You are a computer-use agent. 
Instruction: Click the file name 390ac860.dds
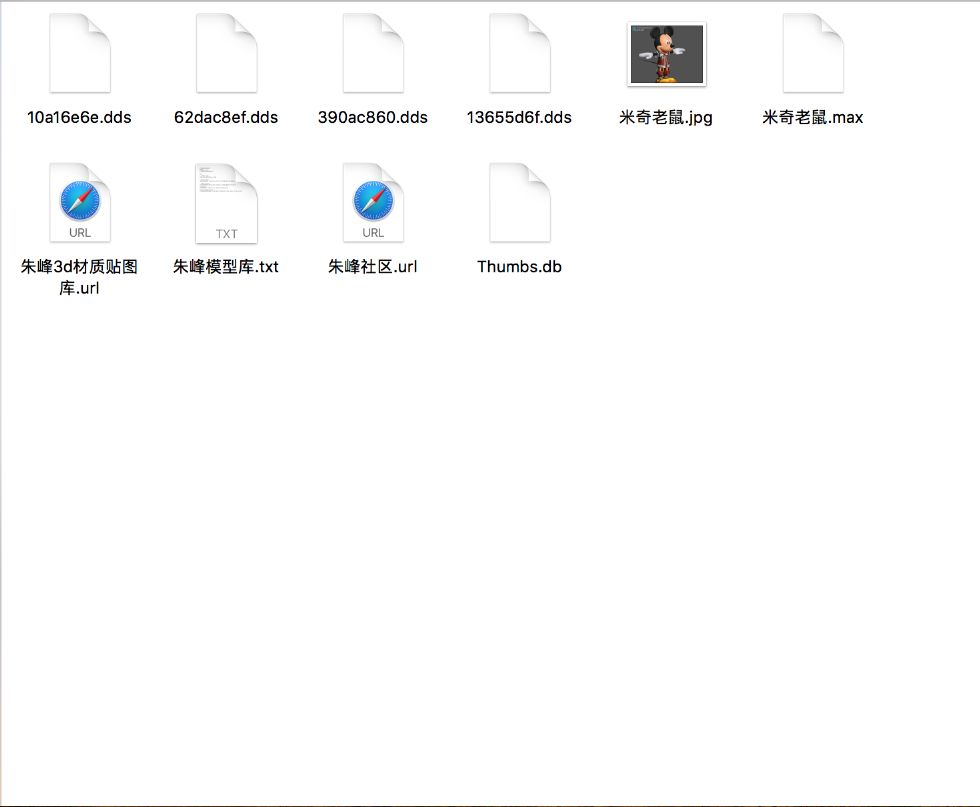373,118
